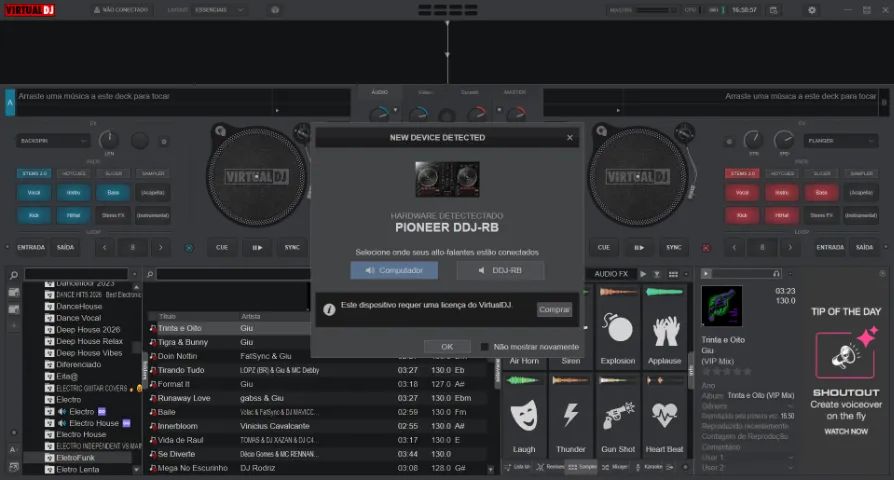The height and width of the screenshot is (480, 894).
Task: Click right deck CUE button
Action: coord(604,247)
